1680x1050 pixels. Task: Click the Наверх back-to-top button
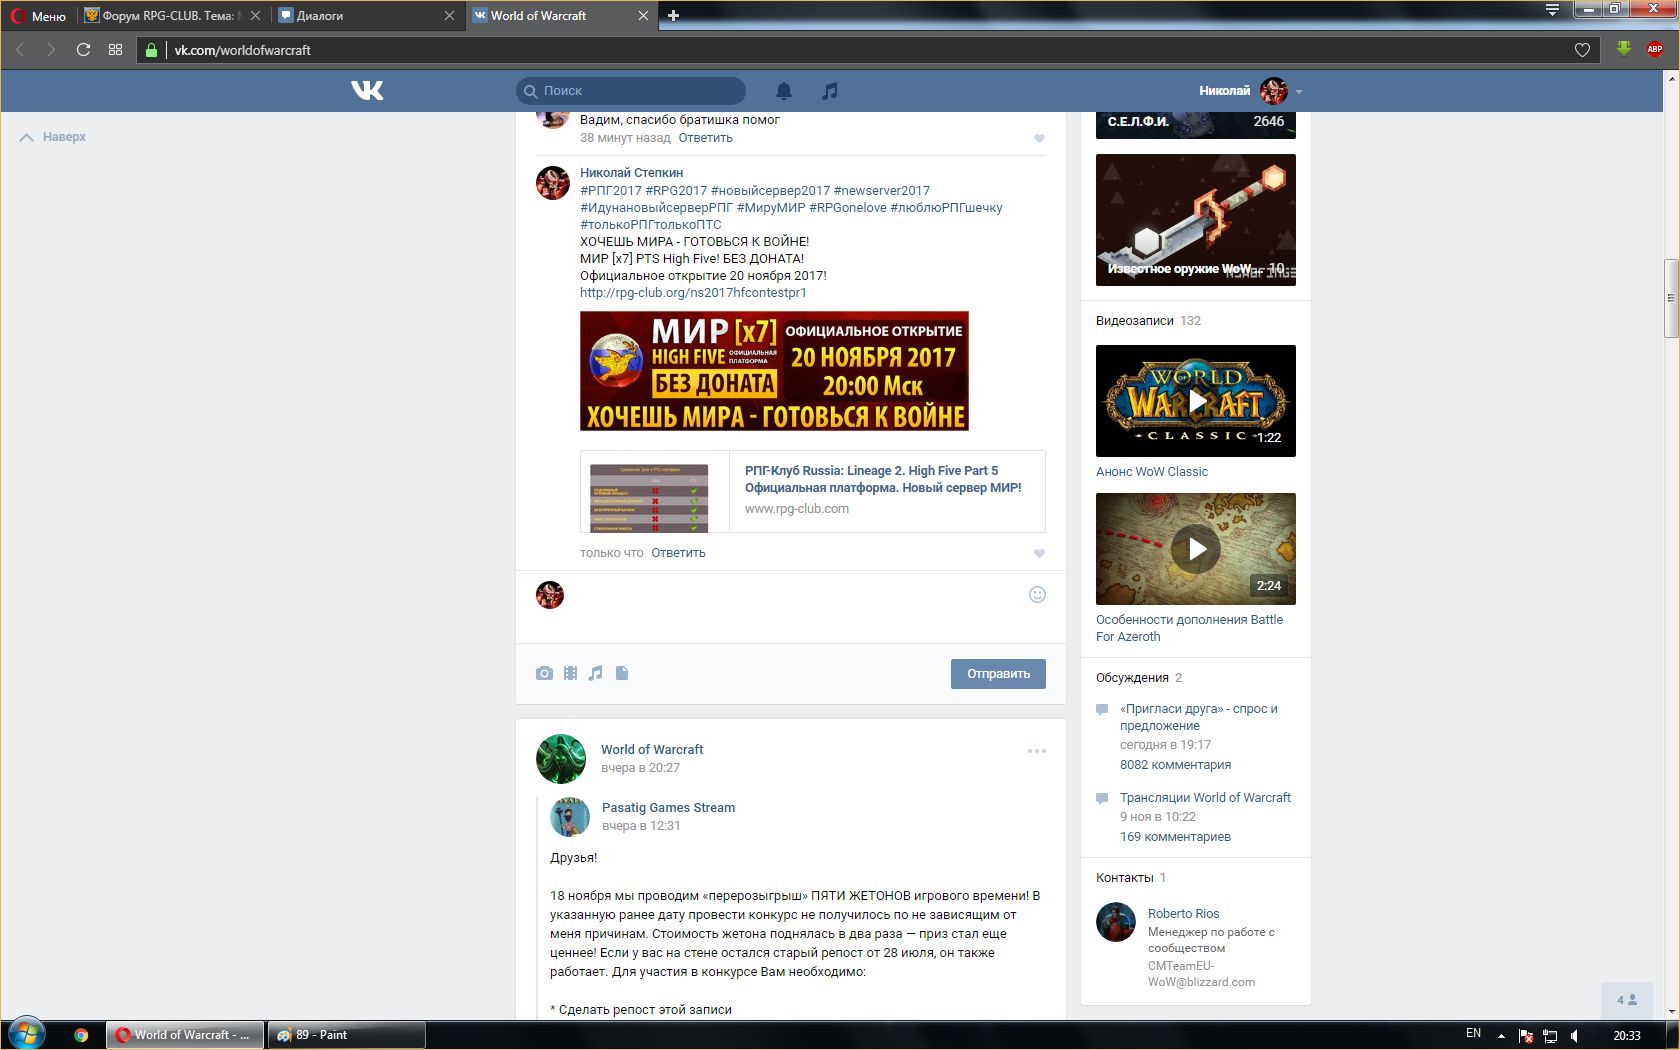[53, 137]
